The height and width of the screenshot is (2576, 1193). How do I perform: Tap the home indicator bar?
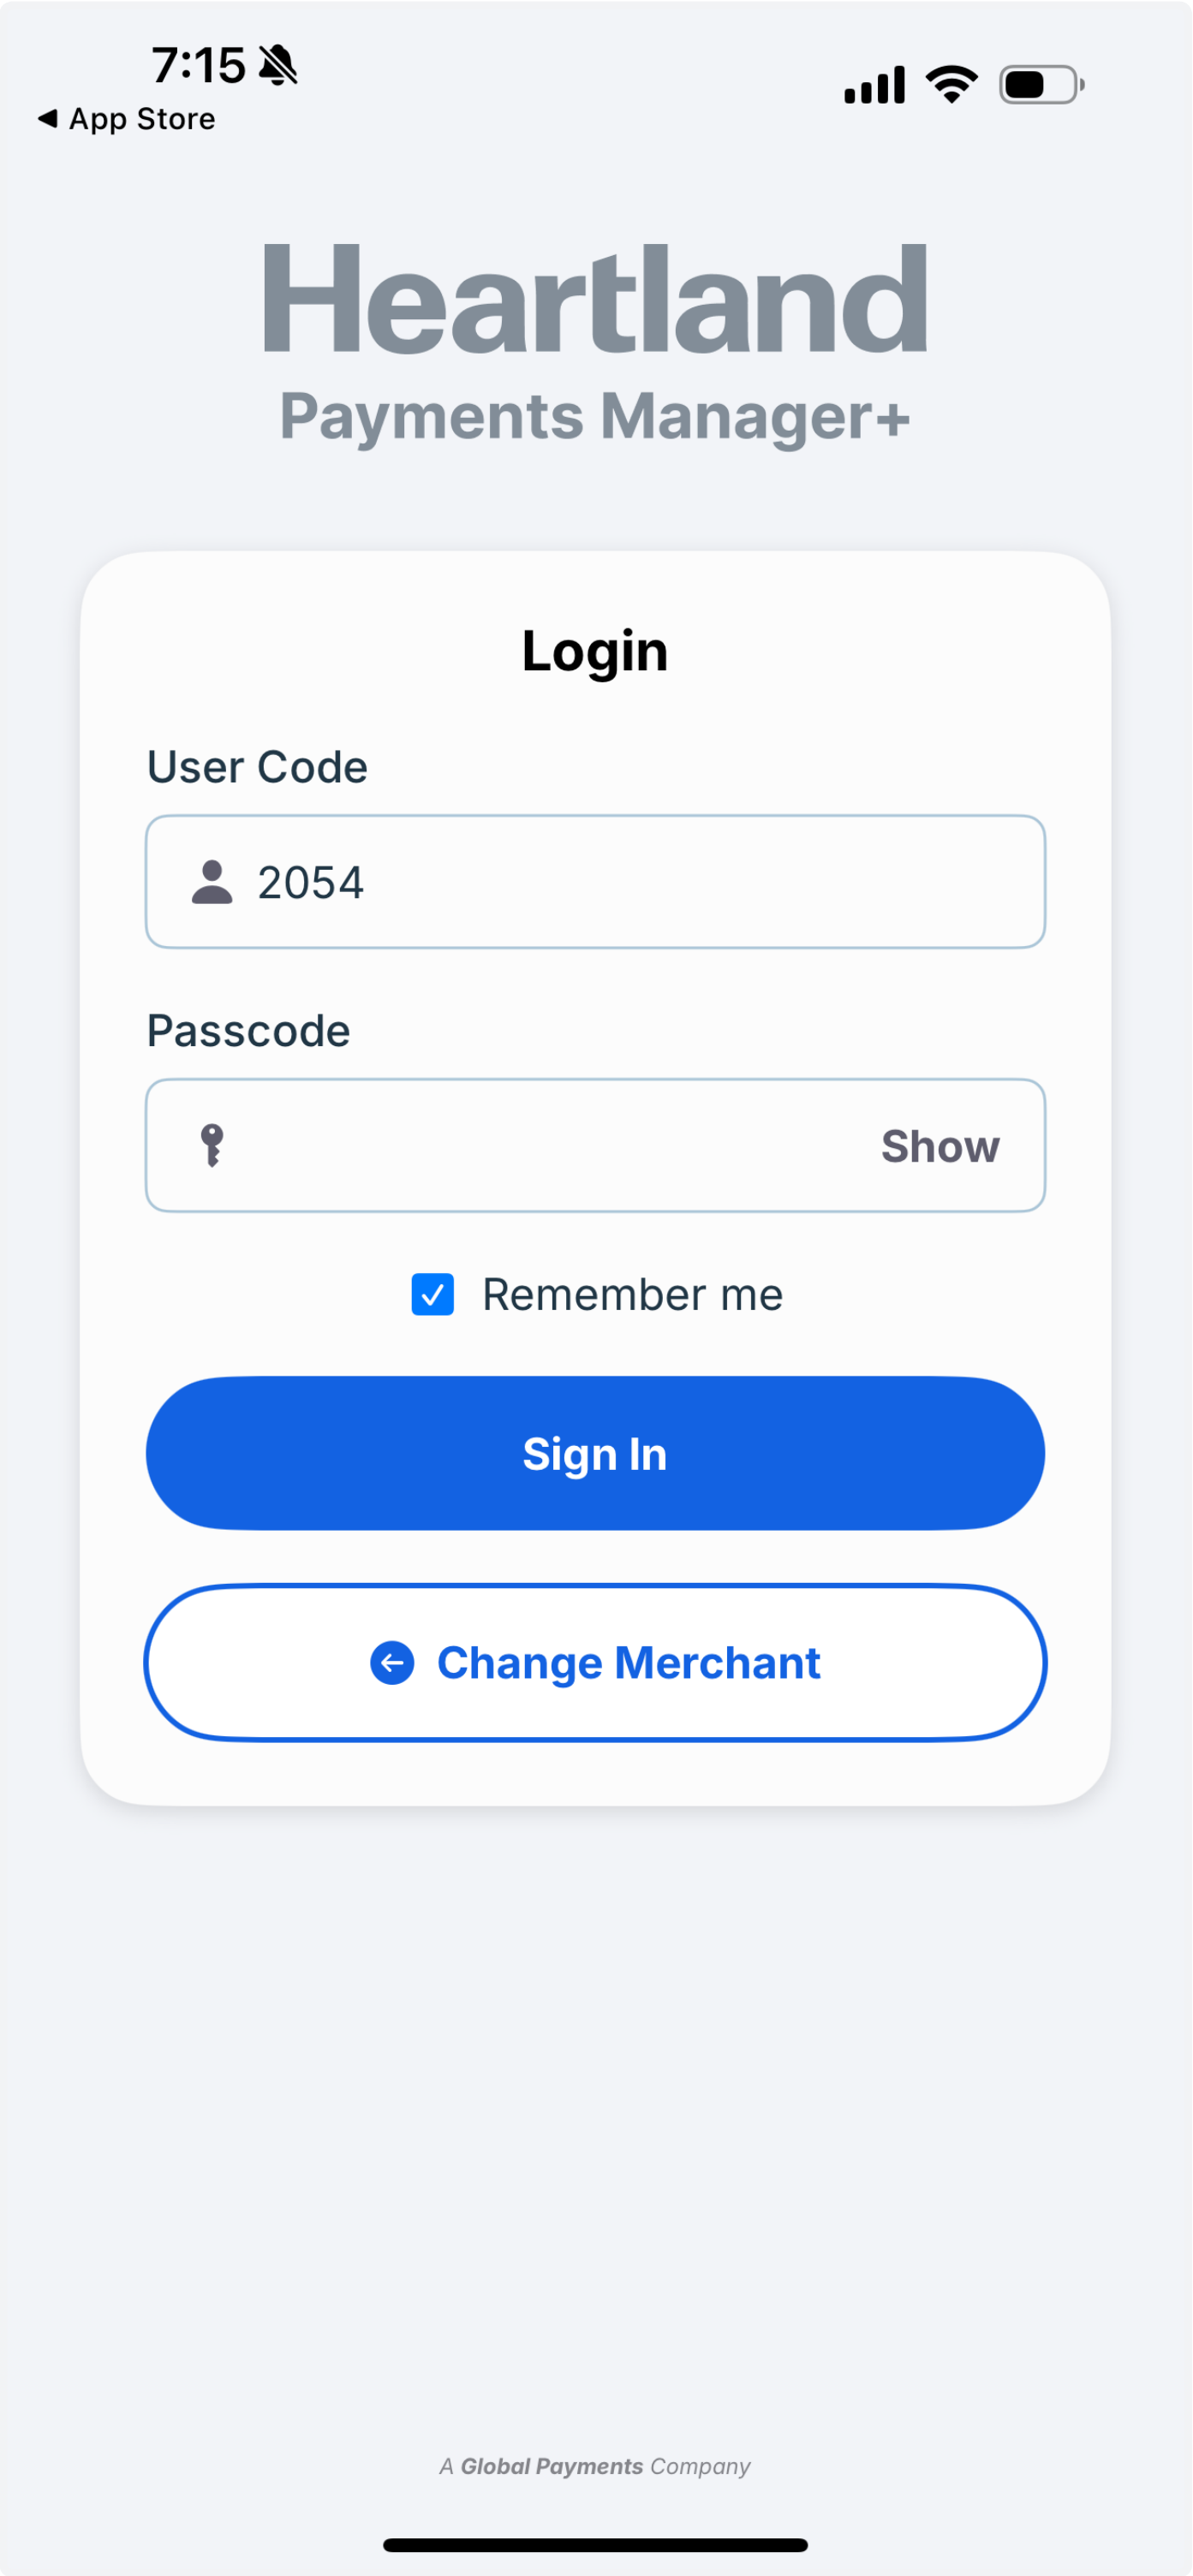click(x=596, y=2545)
